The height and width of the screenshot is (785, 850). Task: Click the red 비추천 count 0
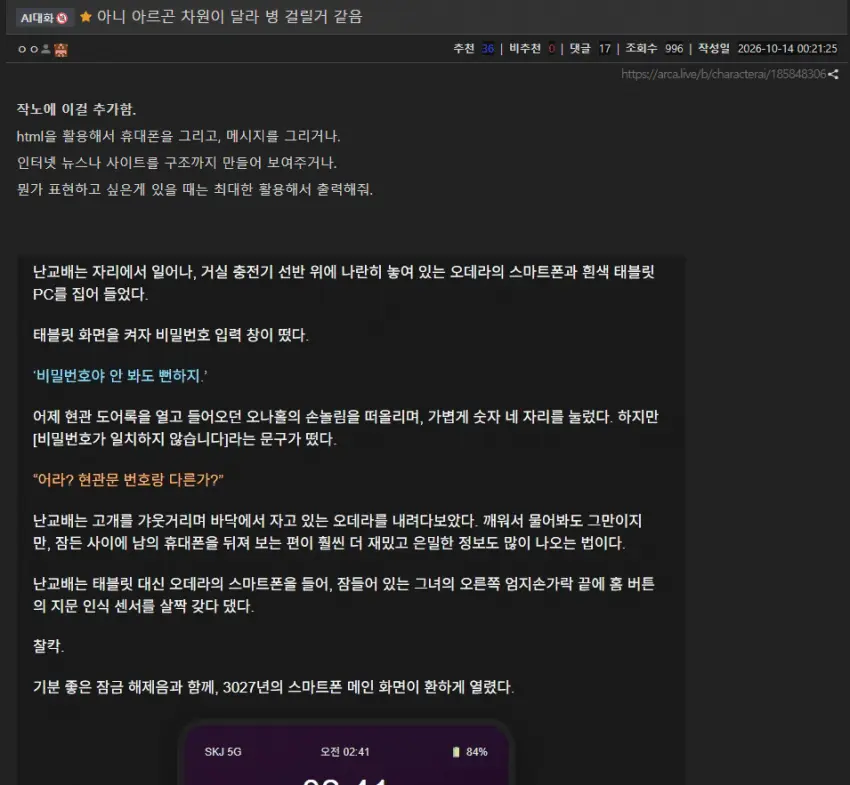click(551, 49)
